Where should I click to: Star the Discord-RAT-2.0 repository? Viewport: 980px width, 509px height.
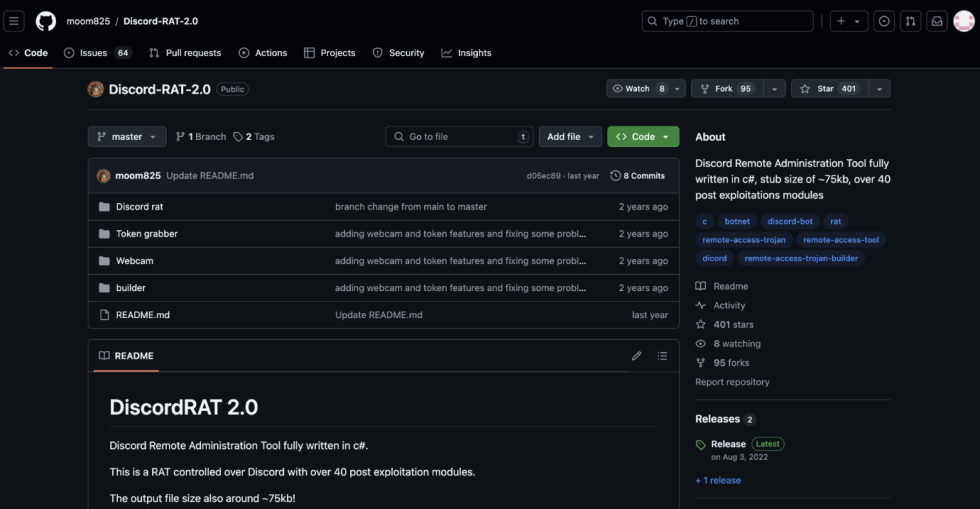(x=827, y=89)
